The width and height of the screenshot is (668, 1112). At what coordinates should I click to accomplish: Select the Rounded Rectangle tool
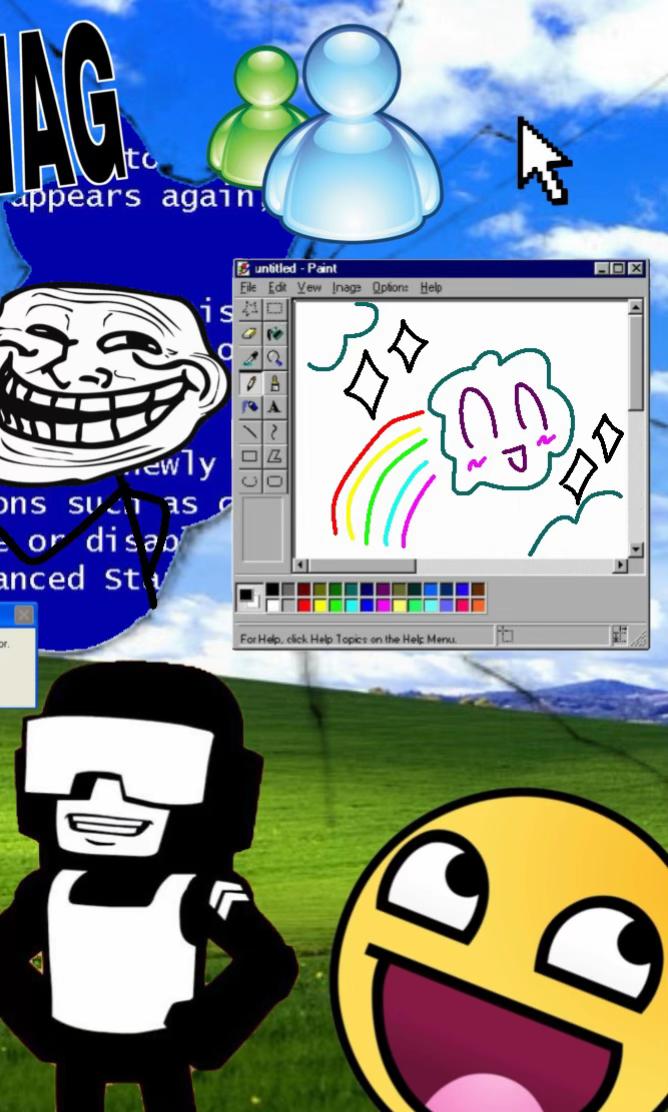pos(274,482)
